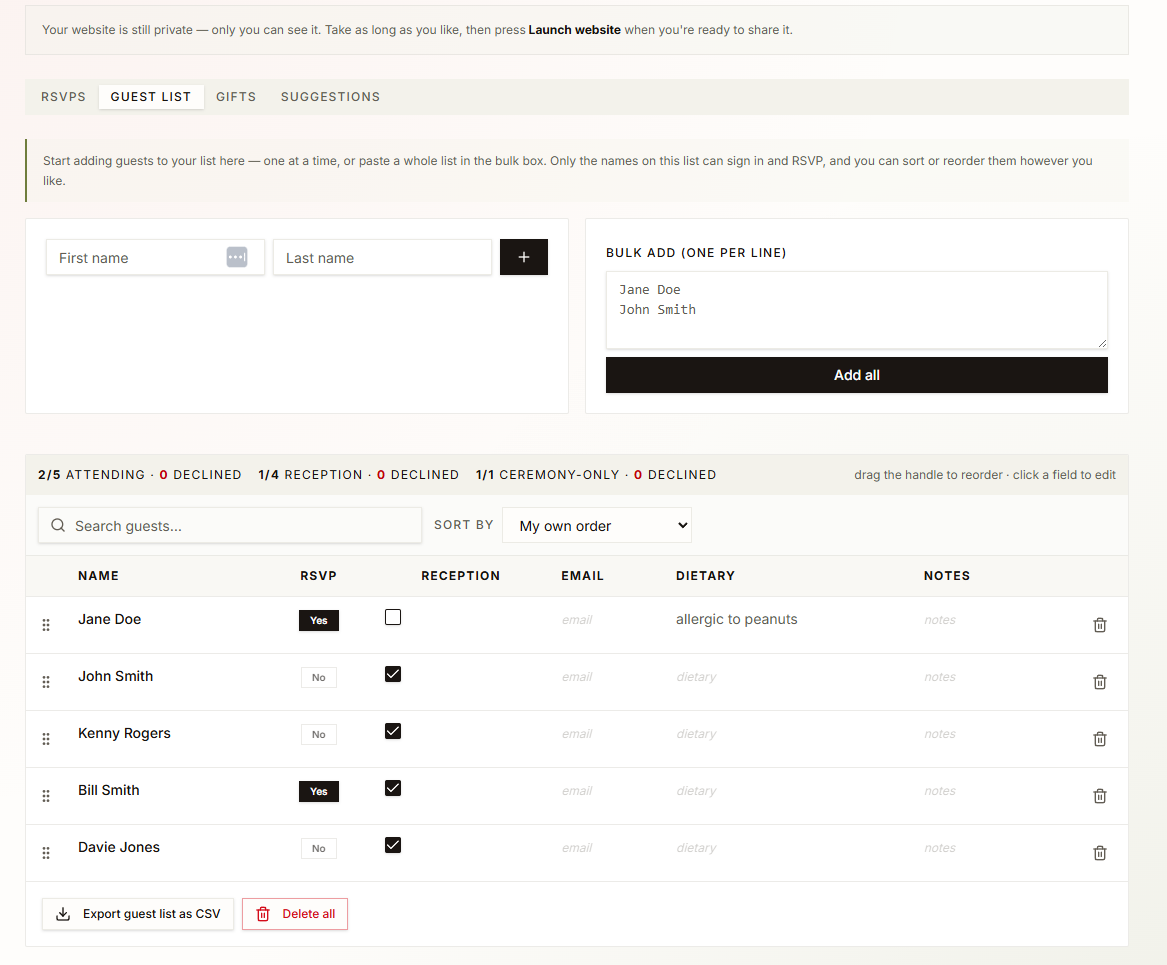Toggle Bill Smith RSVP Yes badge

click(319, 792)
